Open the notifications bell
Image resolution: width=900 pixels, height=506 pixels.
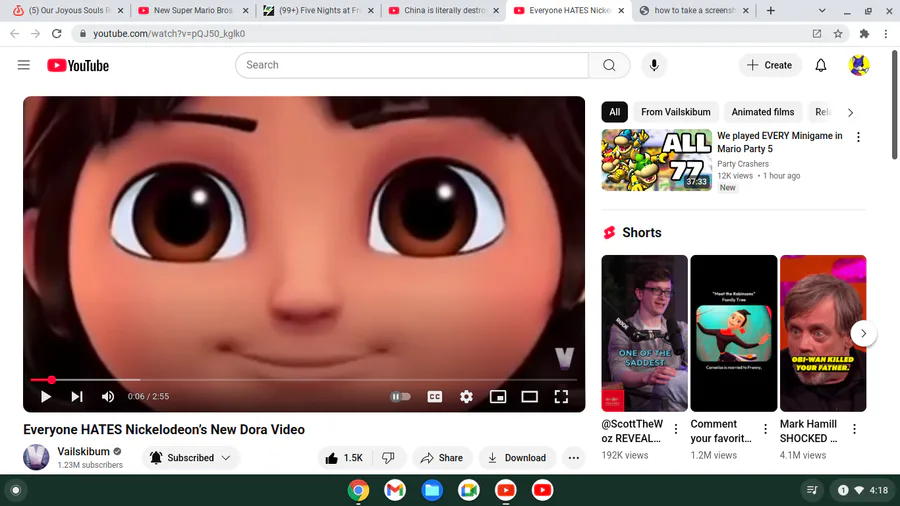[x=821, y=65]
